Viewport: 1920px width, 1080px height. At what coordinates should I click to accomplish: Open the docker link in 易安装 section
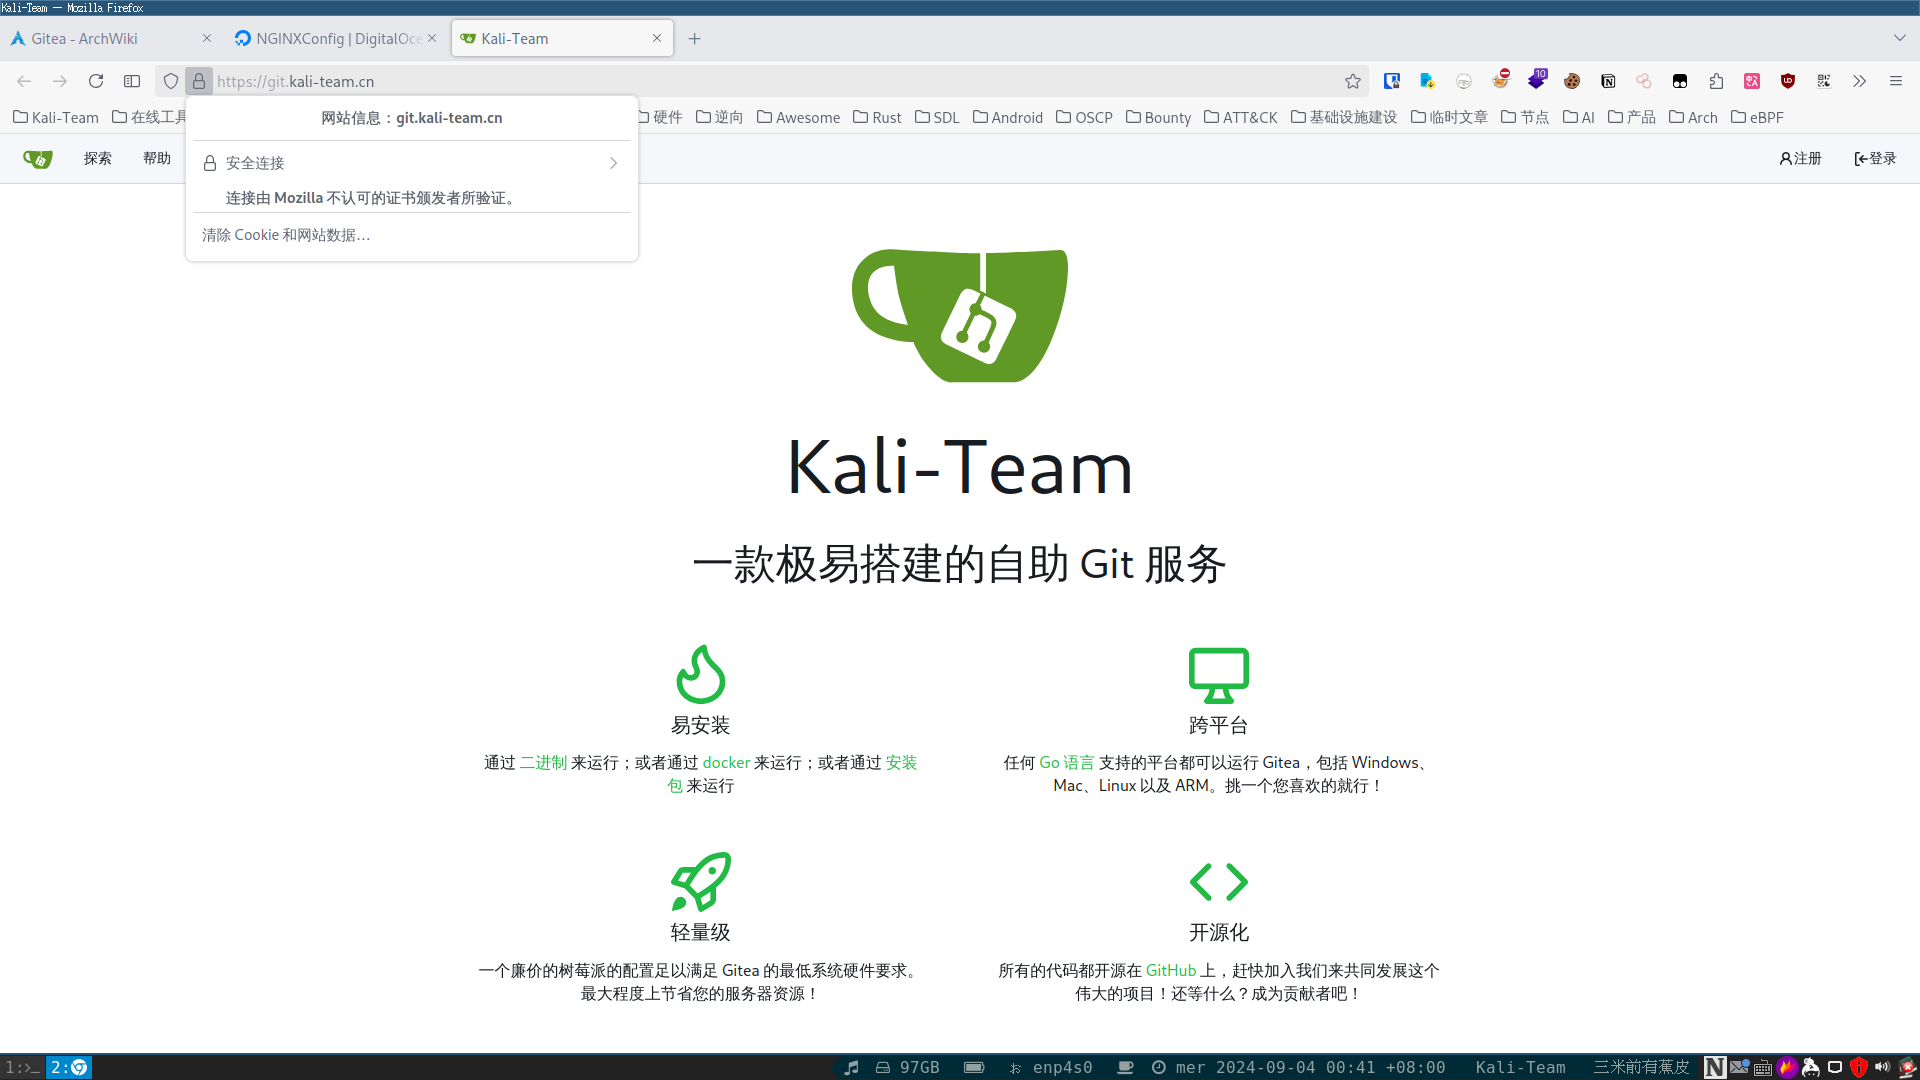pos(726,762)
